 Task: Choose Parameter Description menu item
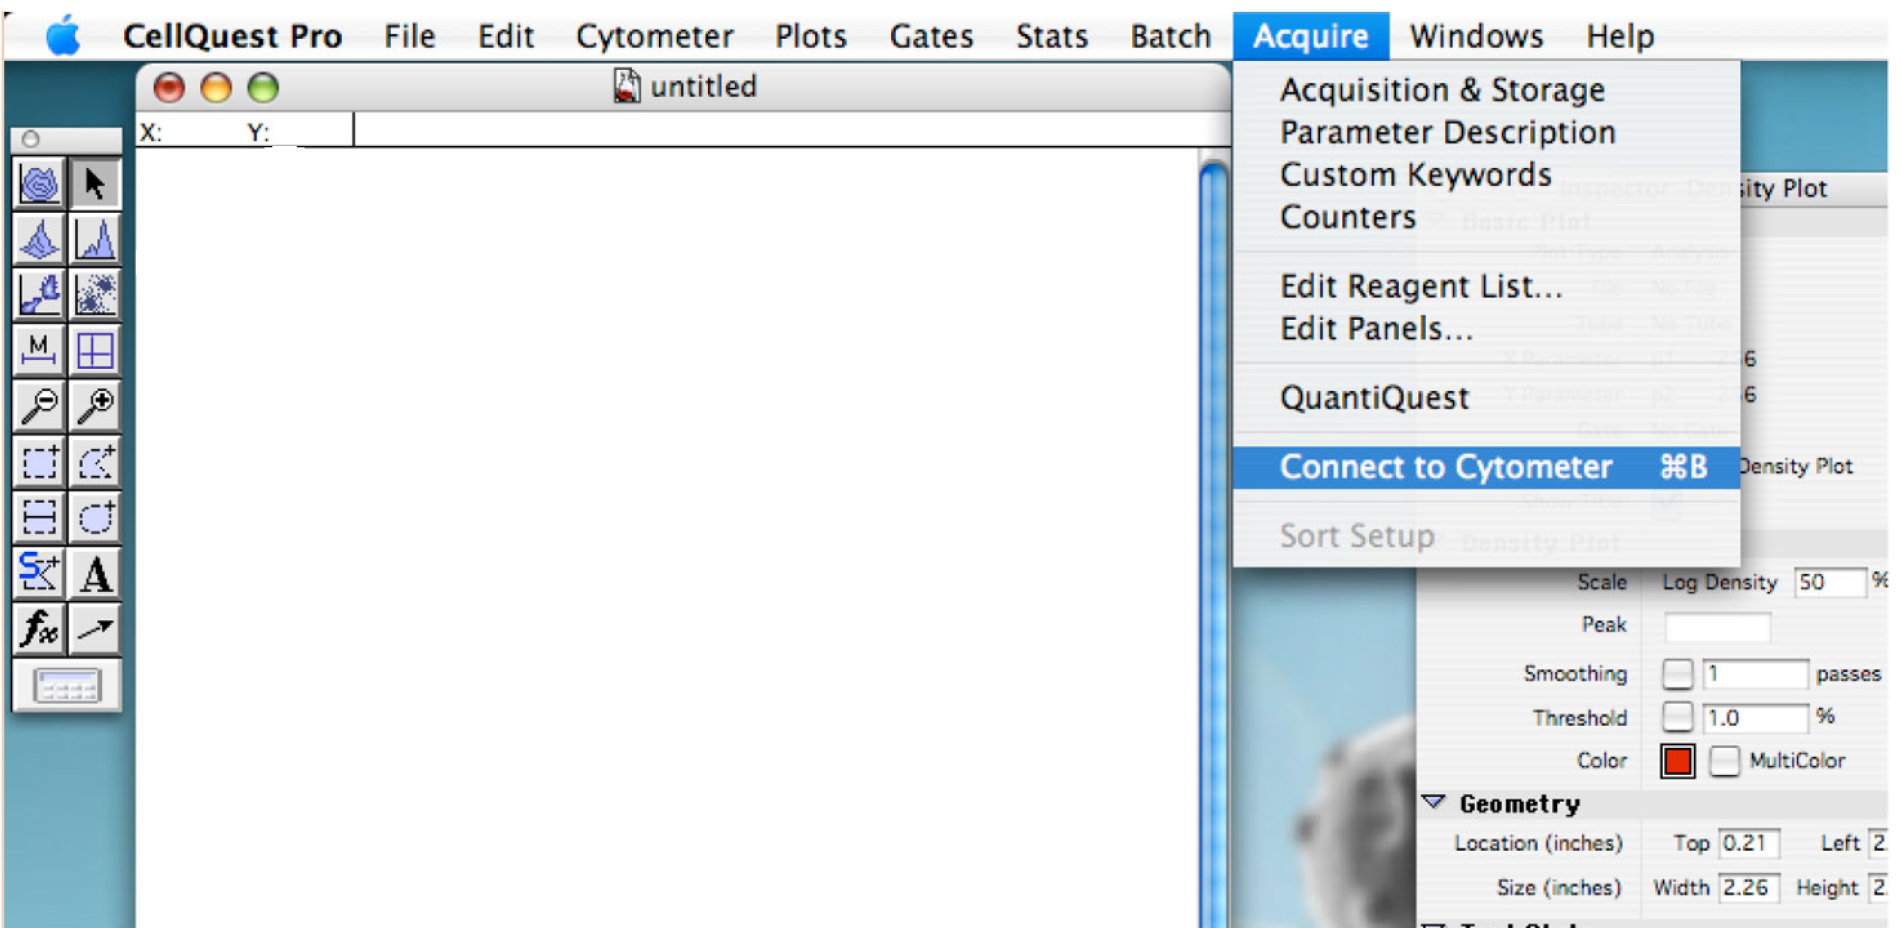tap(1486, 132)
